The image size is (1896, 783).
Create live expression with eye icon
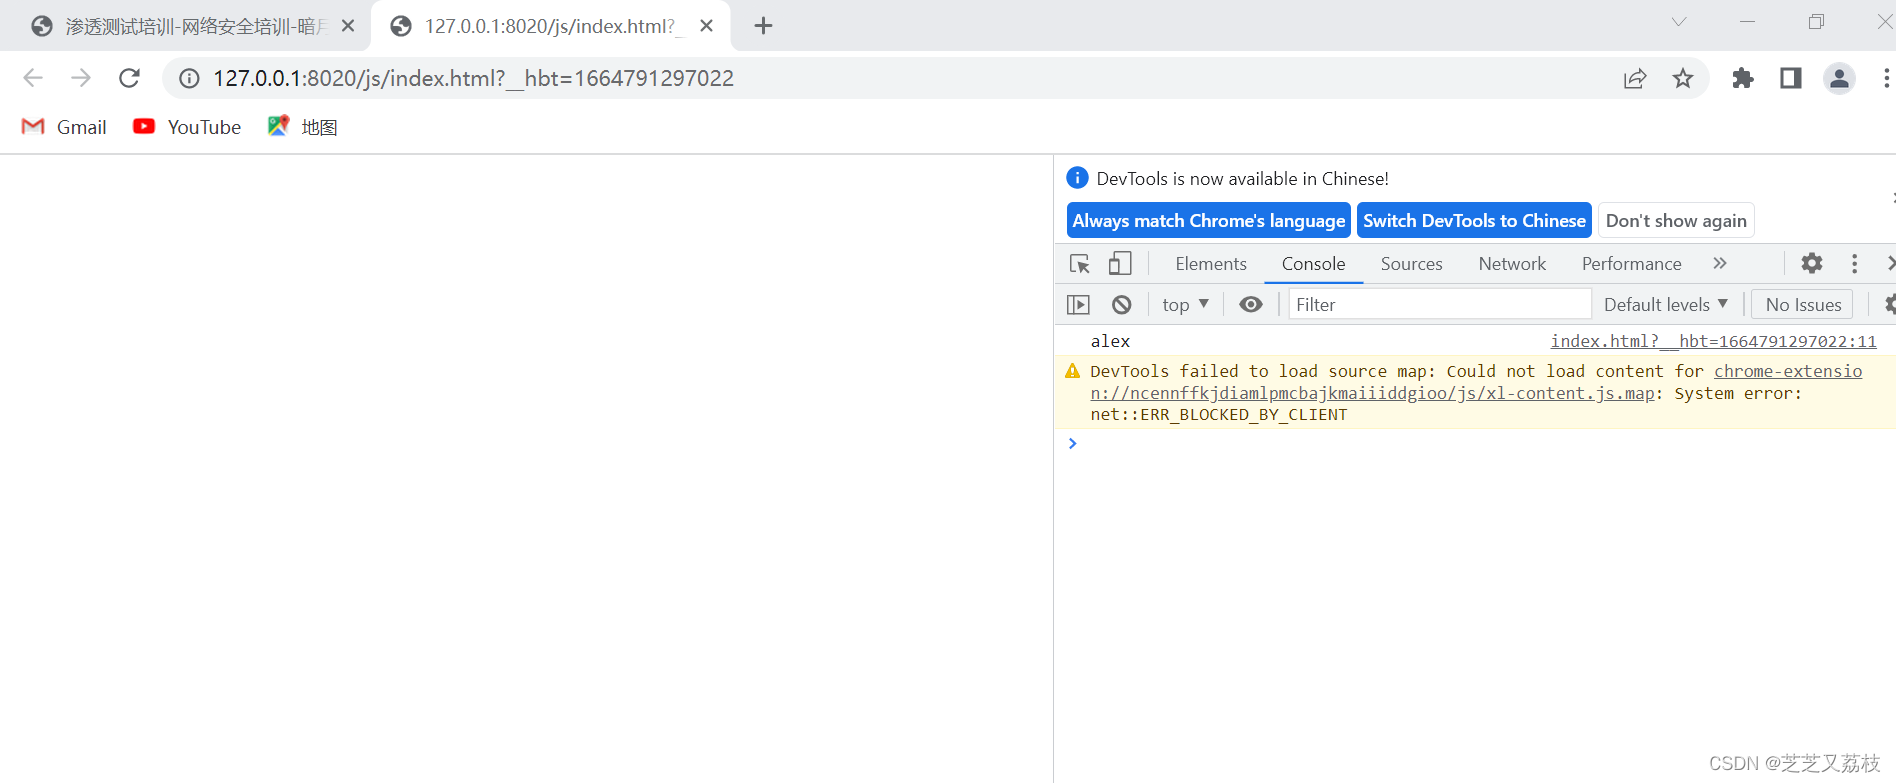pyautogui.click(x=1251, y=305)
